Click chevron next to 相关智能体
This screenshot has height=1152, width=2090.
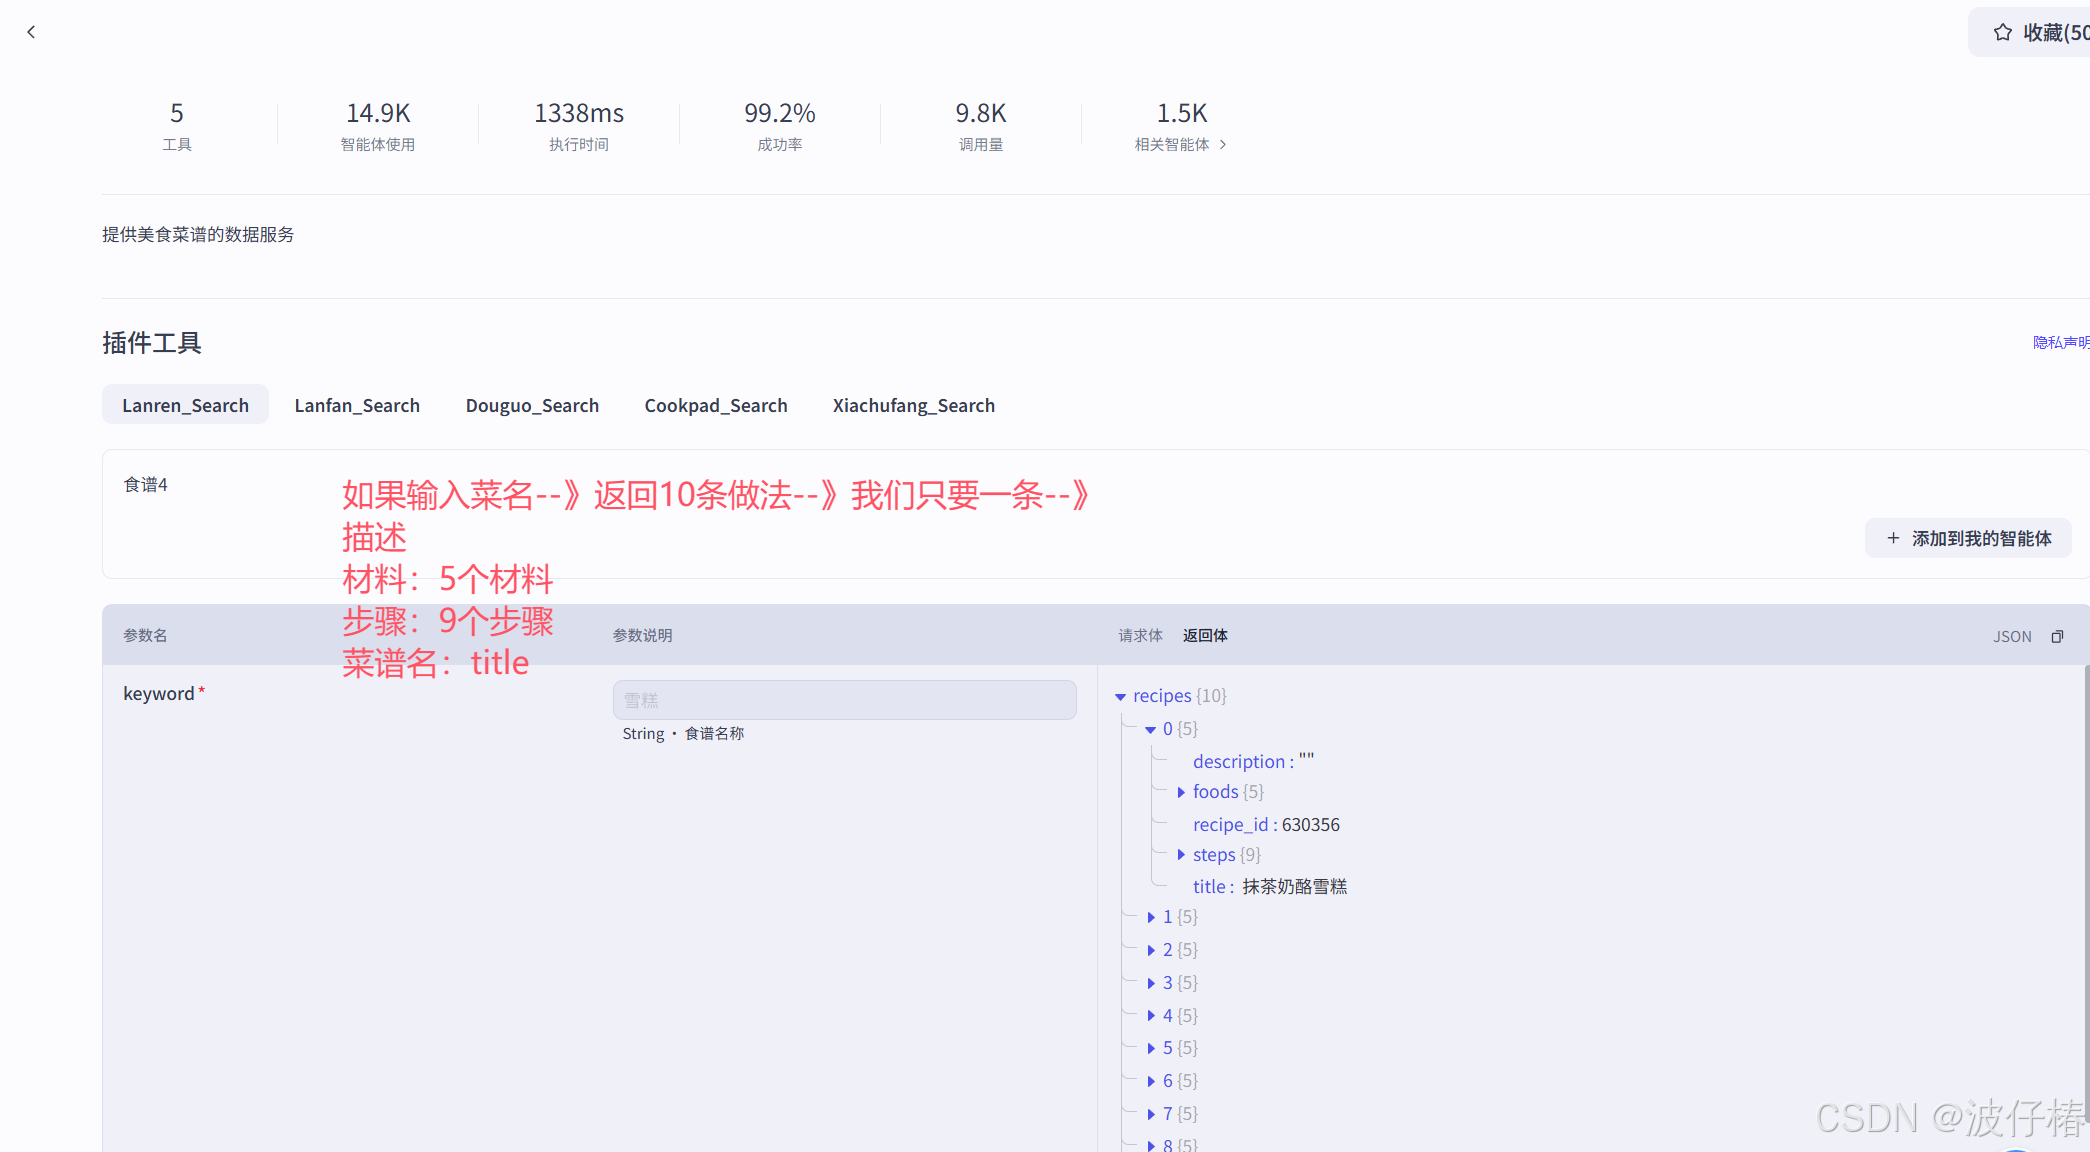1223,145
